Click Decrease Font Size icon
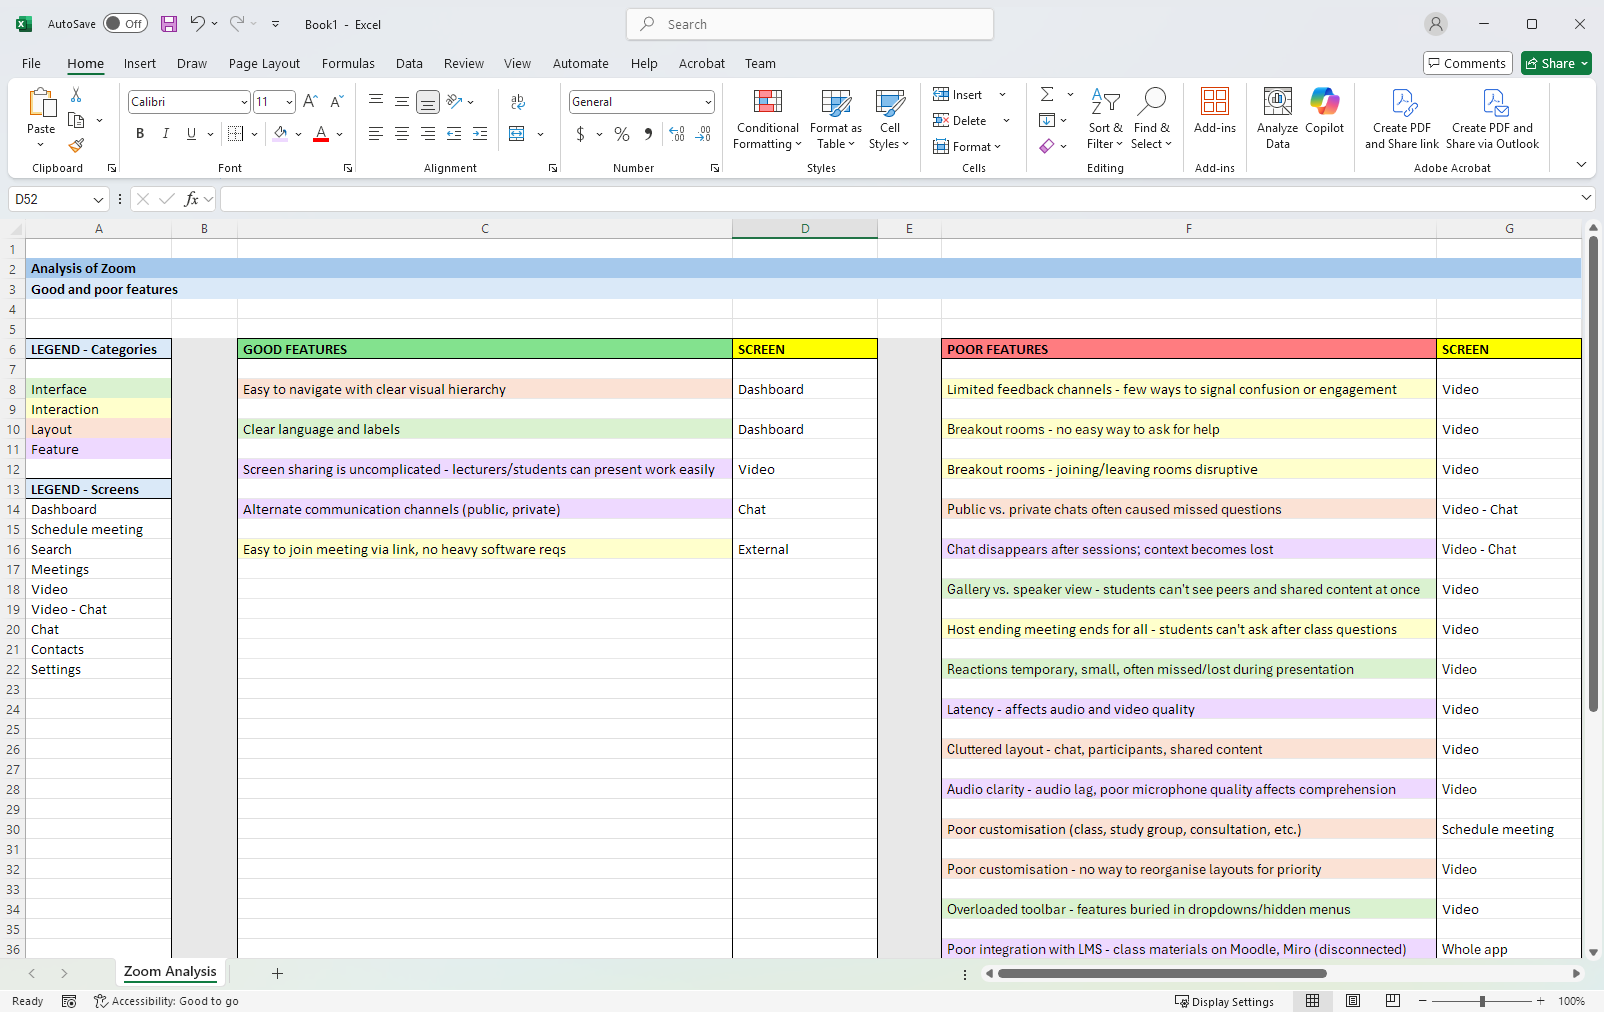The width and height of the screenshot is (1604, 1012). pos(336,102)
